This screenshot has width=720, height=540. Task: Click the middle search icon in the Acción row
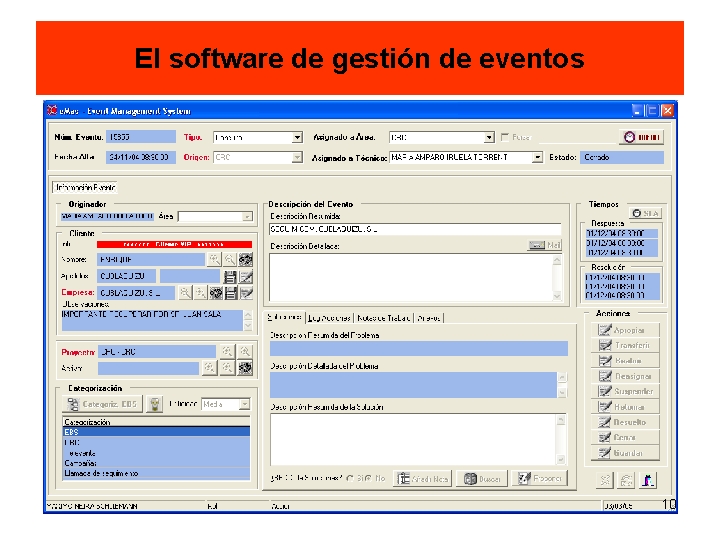227,367
